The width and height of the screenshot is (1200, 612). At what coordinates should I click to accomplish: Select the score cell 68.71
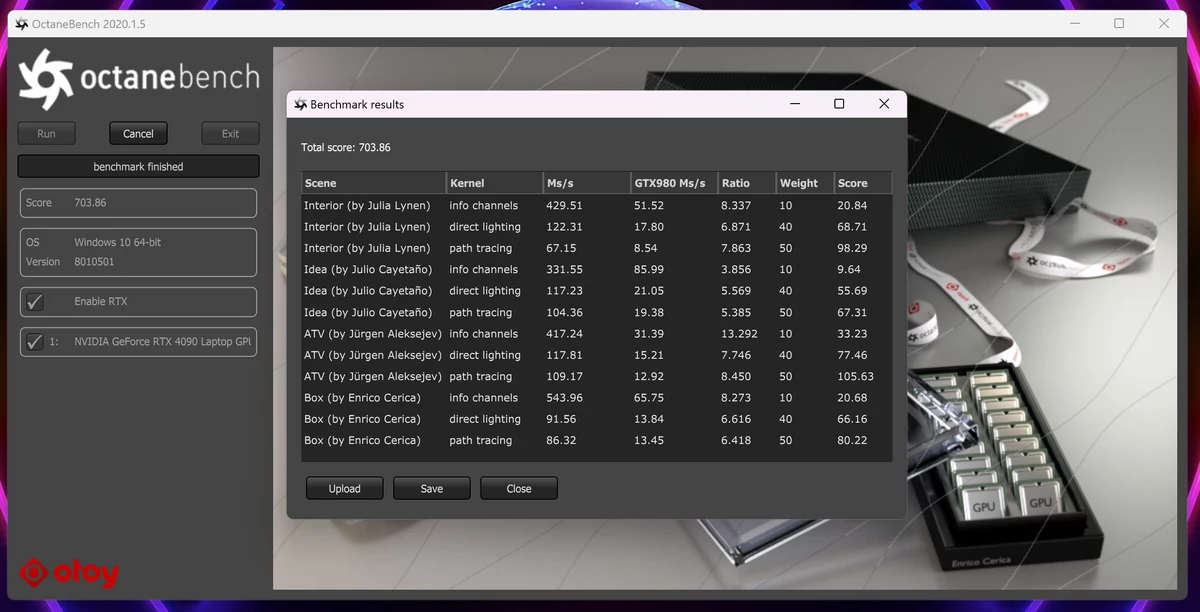click(853, 227)
